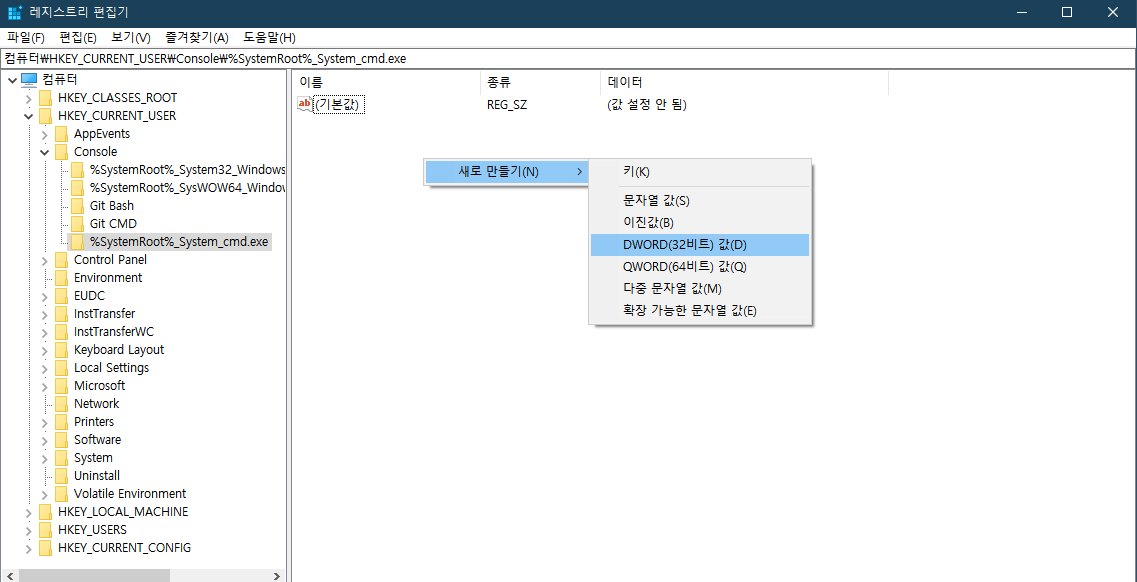Select the Local Settings key
Image resolution: width=1137 pixels, height=582 pixels.
[x=112, y=367]
